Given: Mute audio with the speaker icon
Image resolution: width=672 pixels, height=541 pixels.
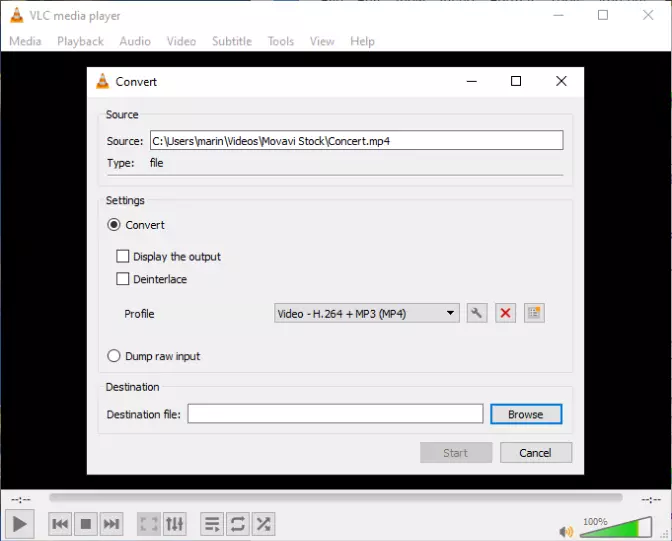Looking at the screenshot, I should pos(566,532).
